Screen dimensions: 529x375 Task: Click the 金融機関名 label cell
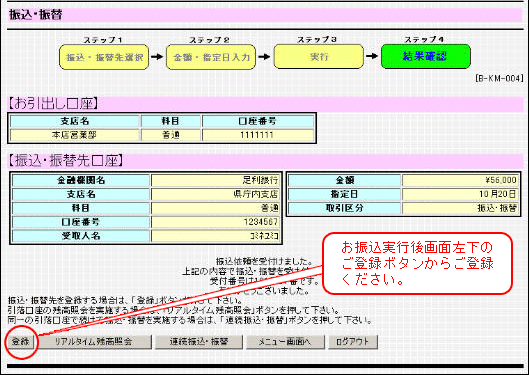[81, 180]
